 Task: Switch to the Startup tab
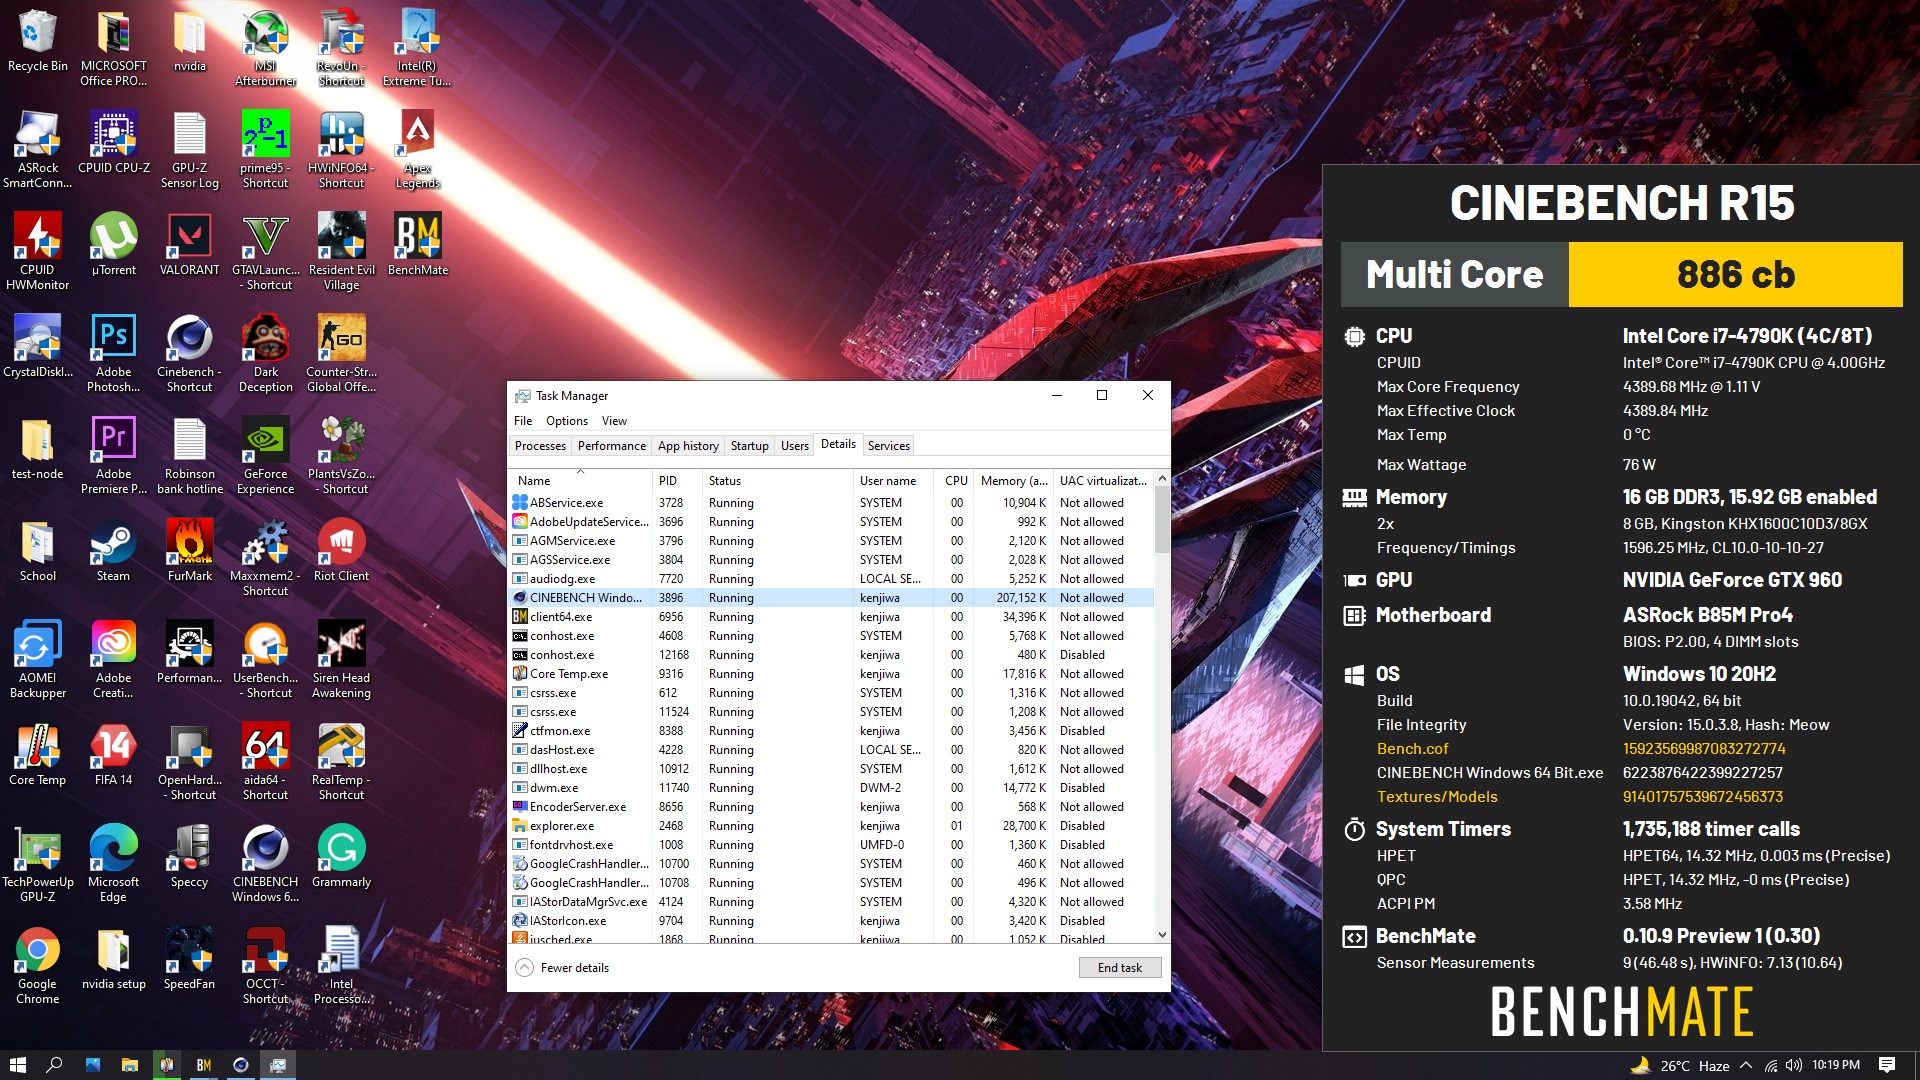pyautogui.click(x=749, y=446)
